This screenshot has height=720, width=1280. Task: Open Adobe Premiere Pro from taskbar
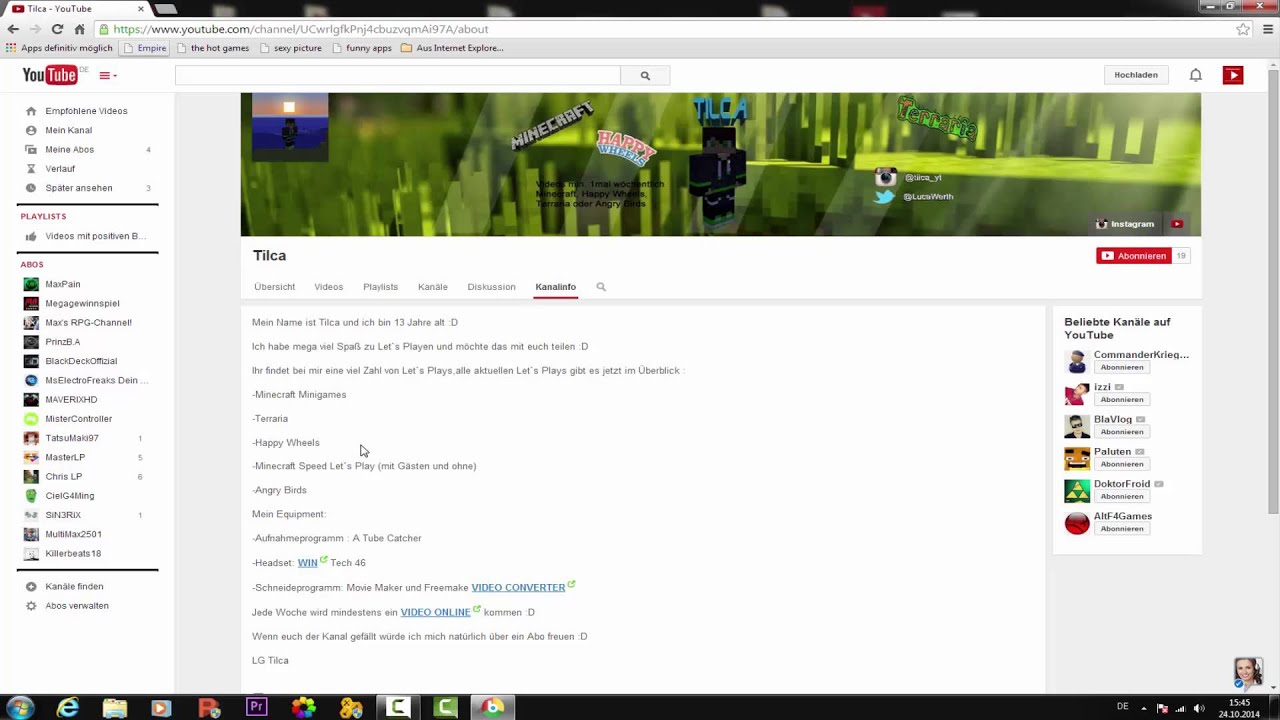[x=257, y=707]
